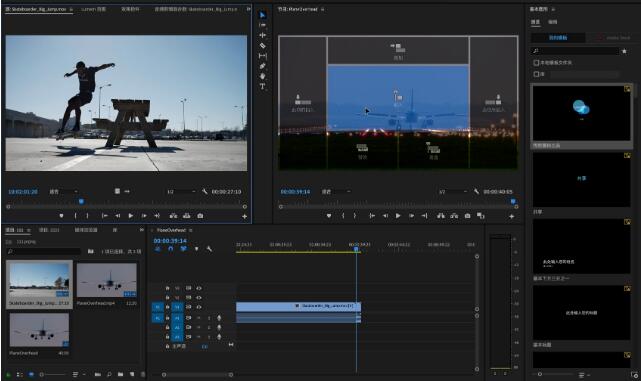Pick the Hand tool
641x381 pixels.
(x=262, y=76)
